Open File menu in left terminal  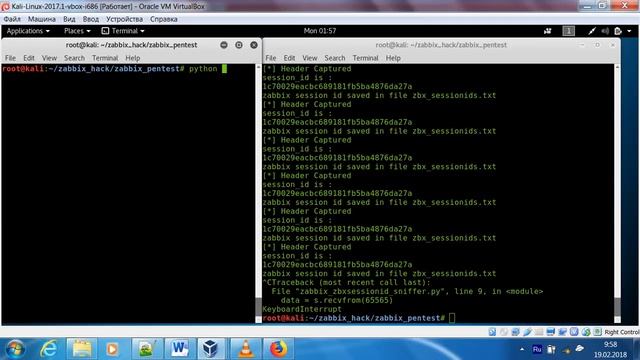click(x=10, y=58)
